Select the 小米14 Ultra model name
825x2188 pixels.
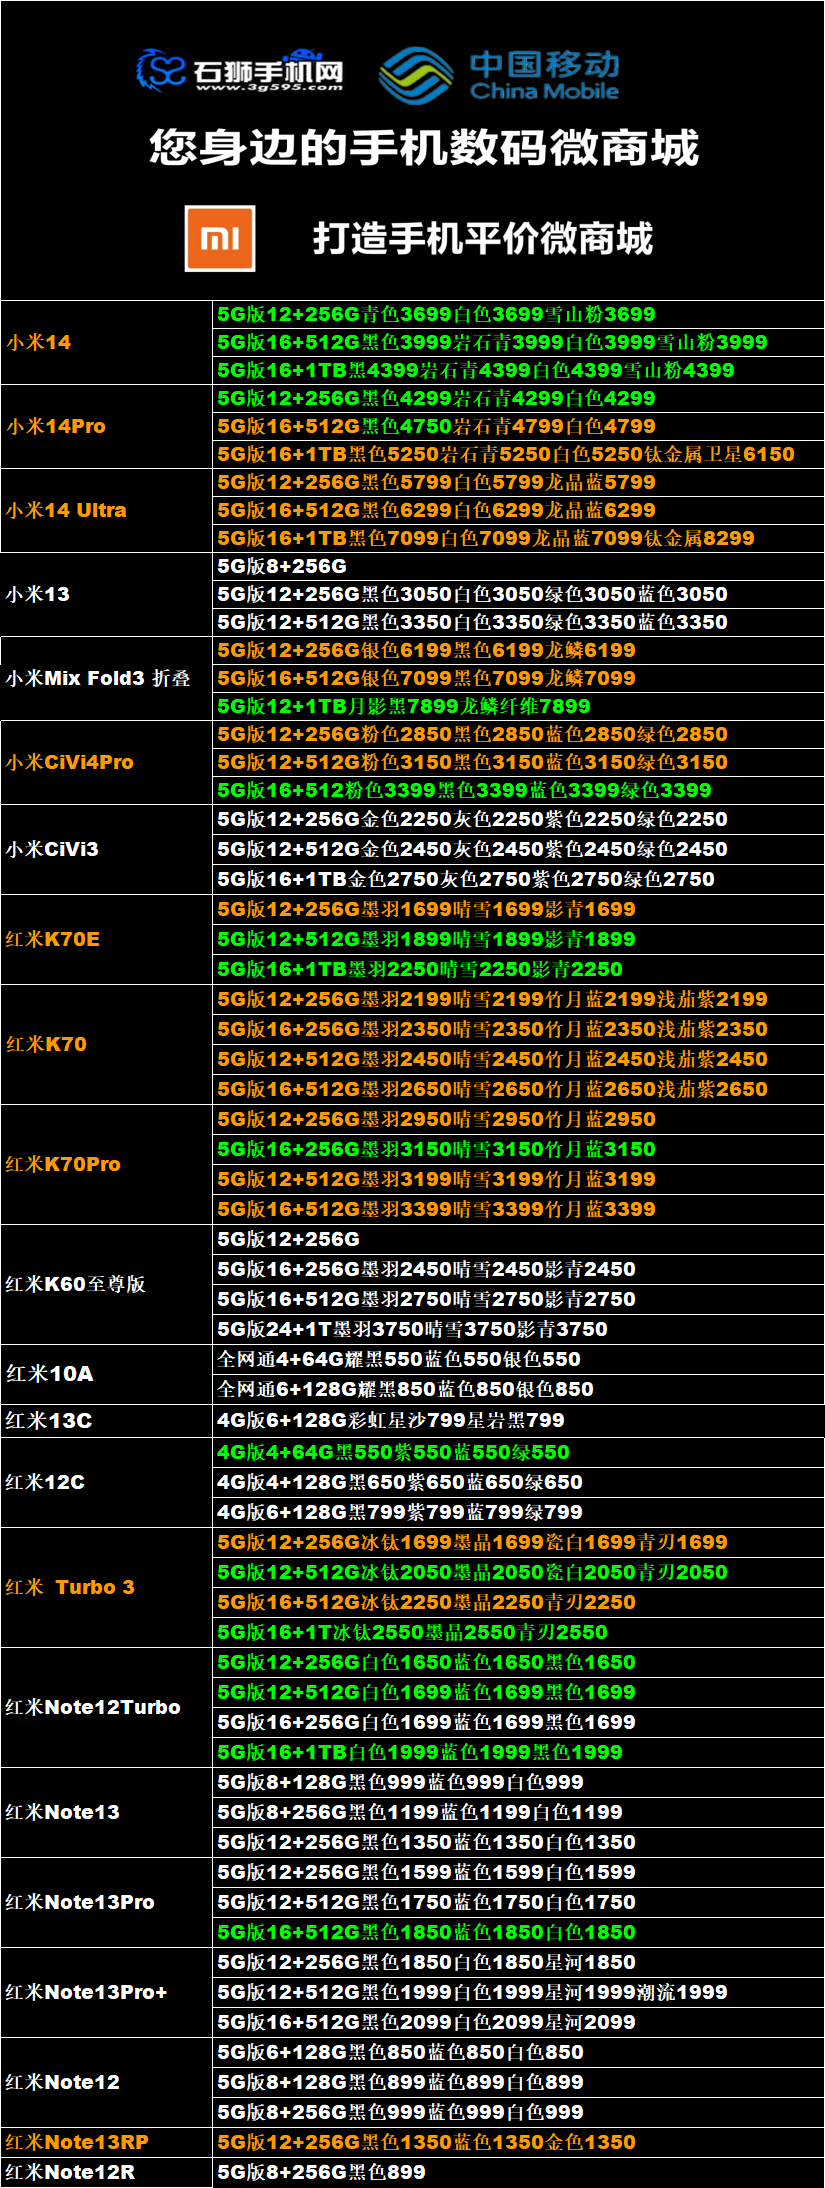[66, 510]
